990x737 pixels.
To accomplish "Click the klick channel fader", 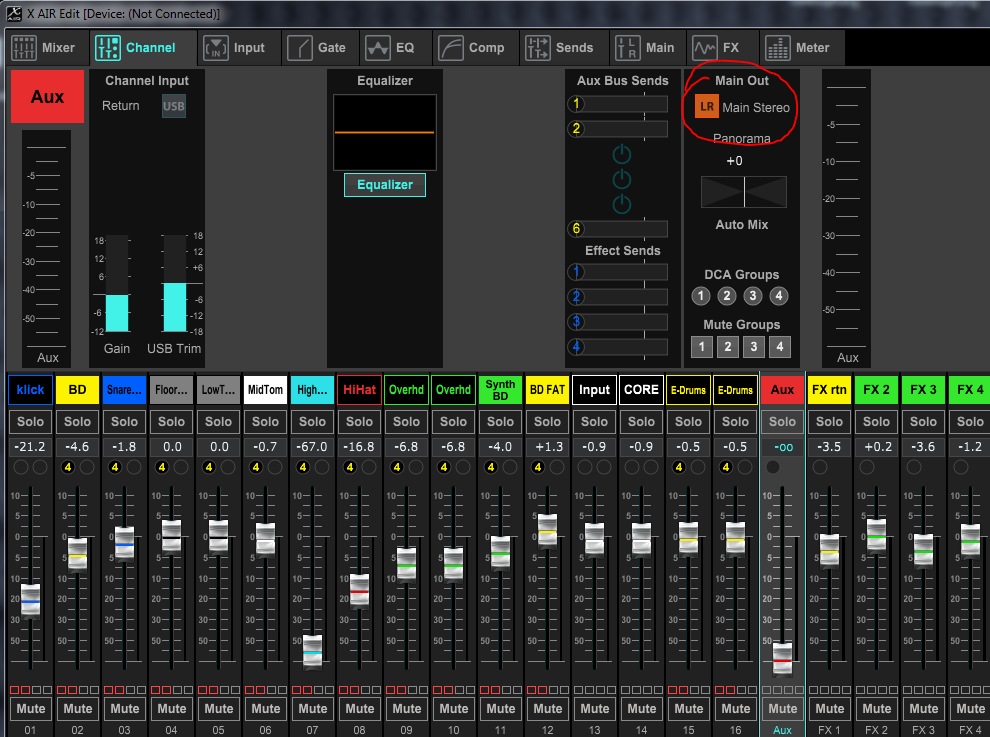I will pyautogui.click(x=30, y=600).
